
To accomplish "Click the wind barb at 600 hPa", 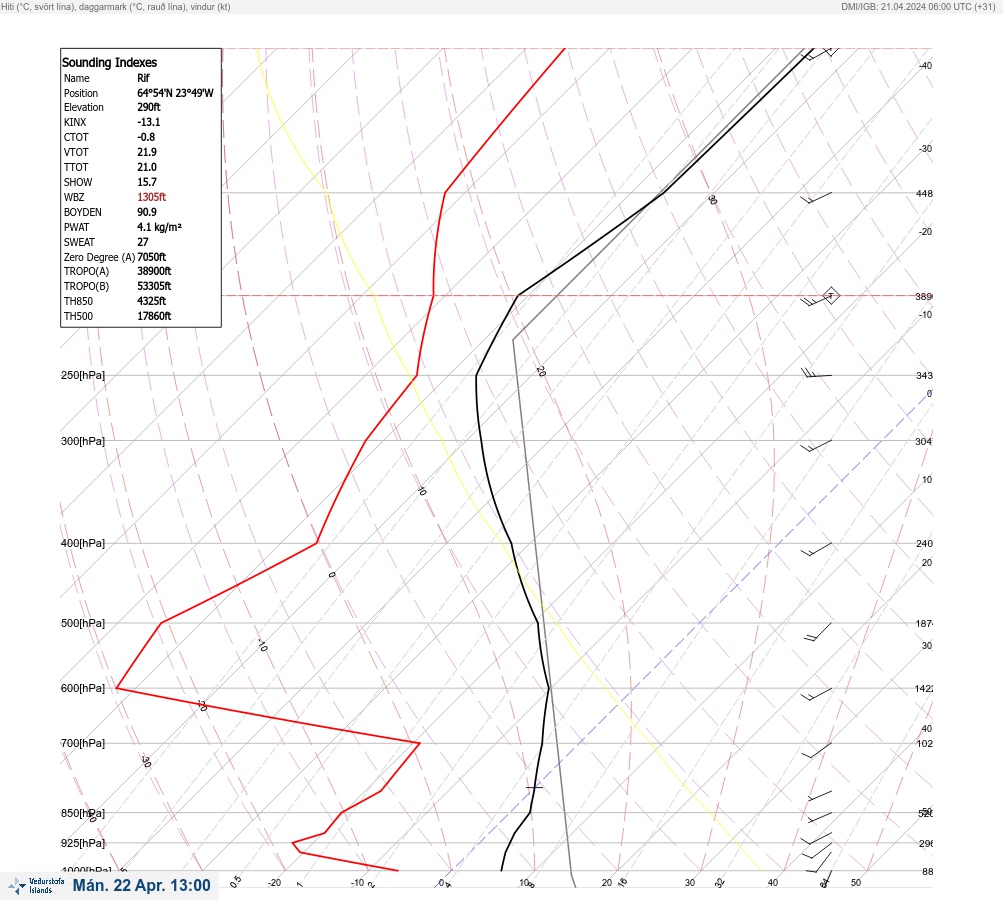I will (817, 694).
